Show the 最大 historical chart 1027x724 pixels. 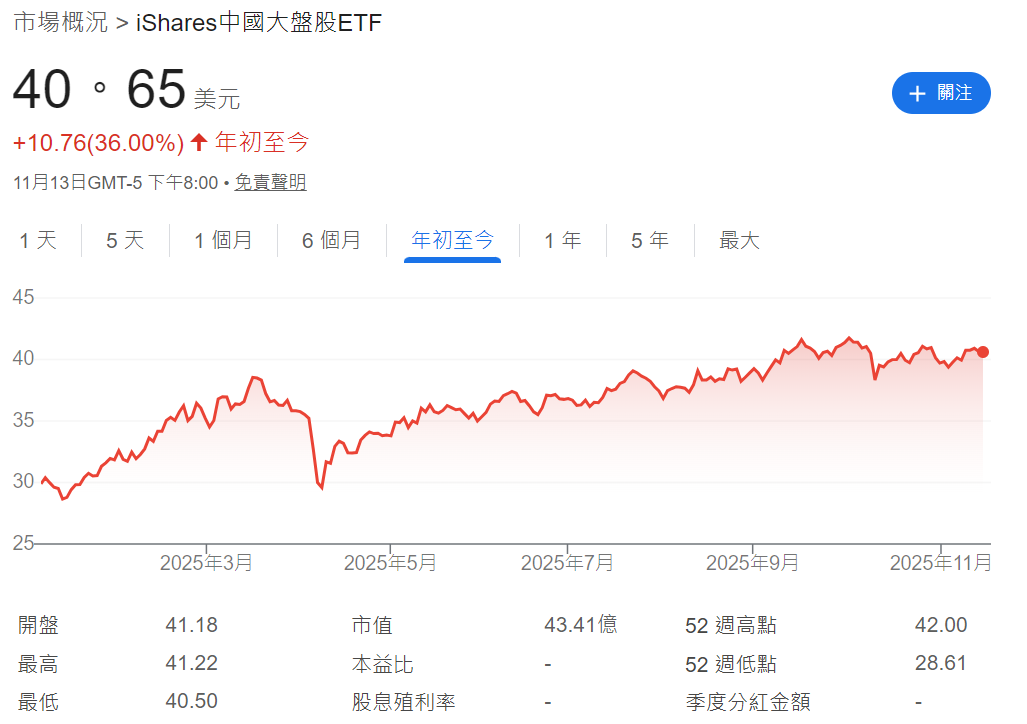tap(739, 240)
